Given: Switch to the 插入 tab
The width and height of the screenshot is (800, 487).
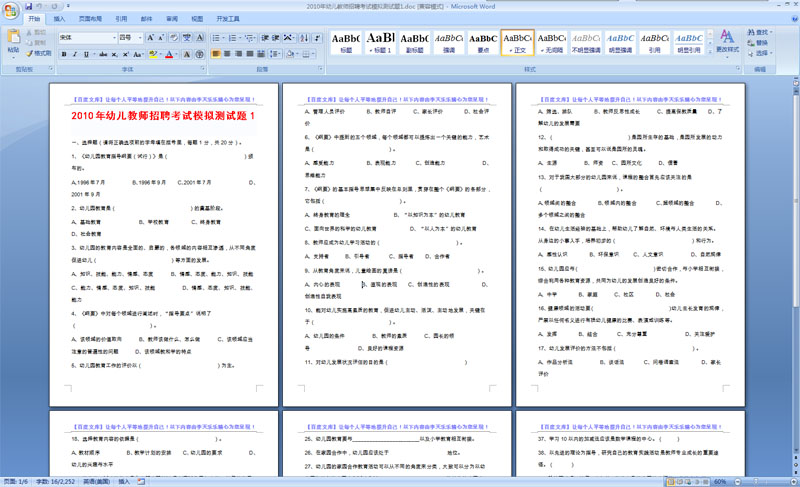Looking at the screenshot, I should pyautogui.click(x=60, y=19).
